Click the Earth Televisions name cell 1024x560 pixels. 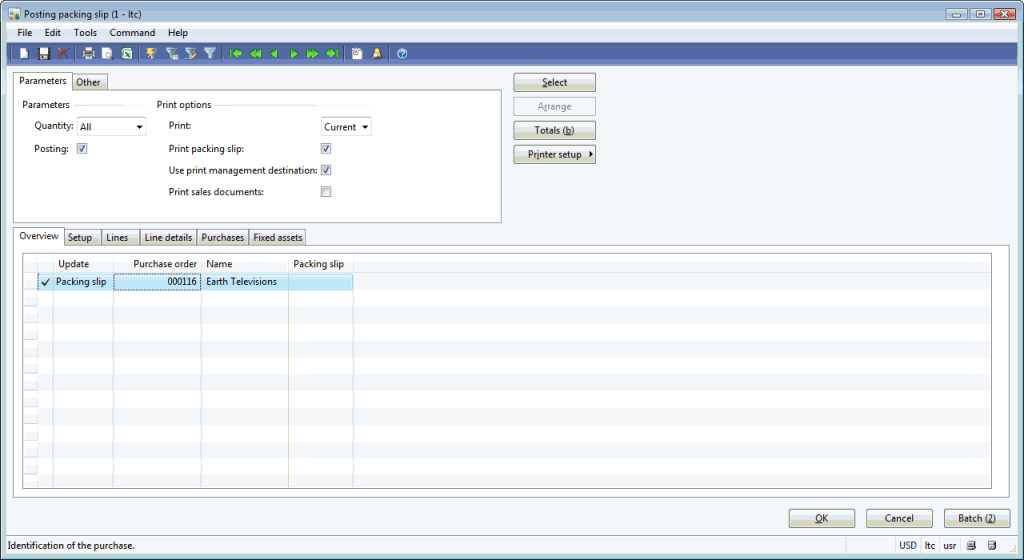tap(245, 282)
